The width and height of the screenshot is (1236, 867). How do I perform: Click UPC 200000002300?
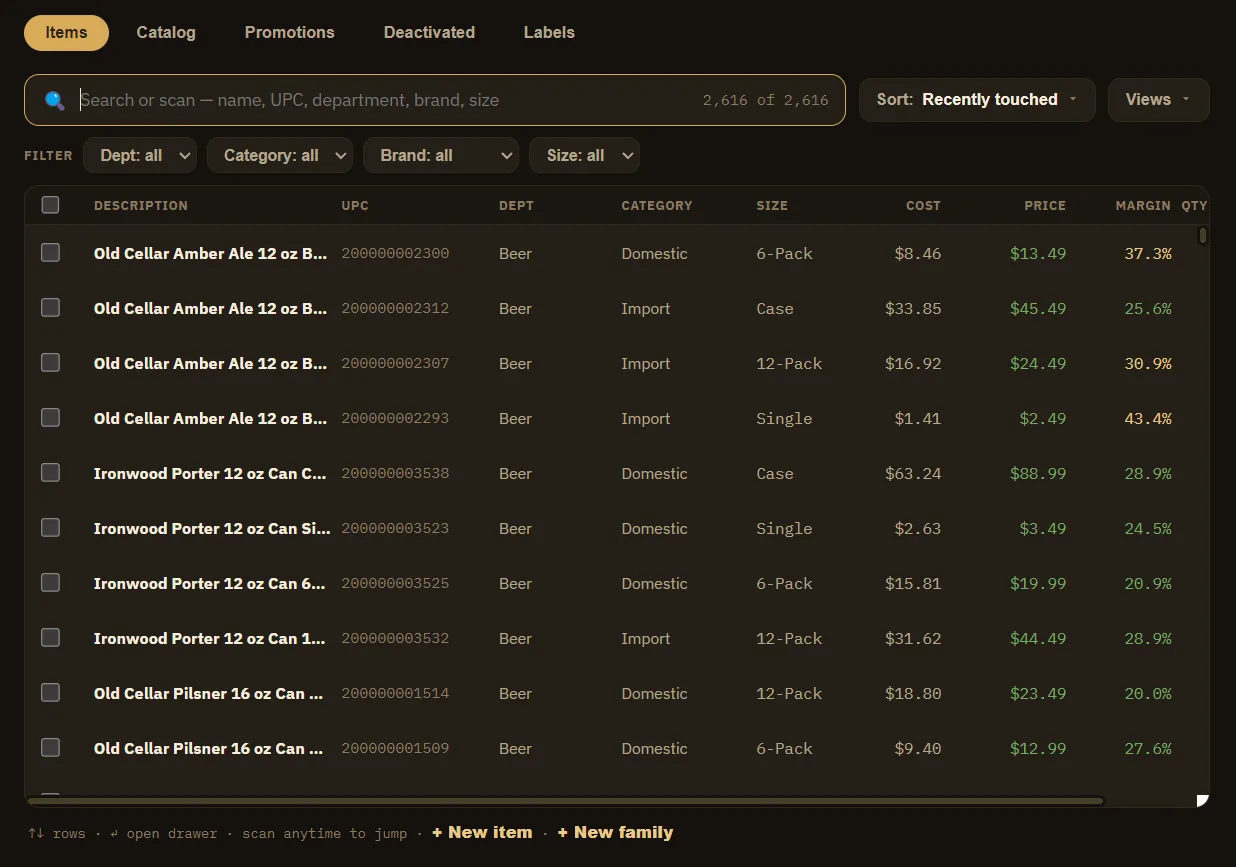(395, 253)
